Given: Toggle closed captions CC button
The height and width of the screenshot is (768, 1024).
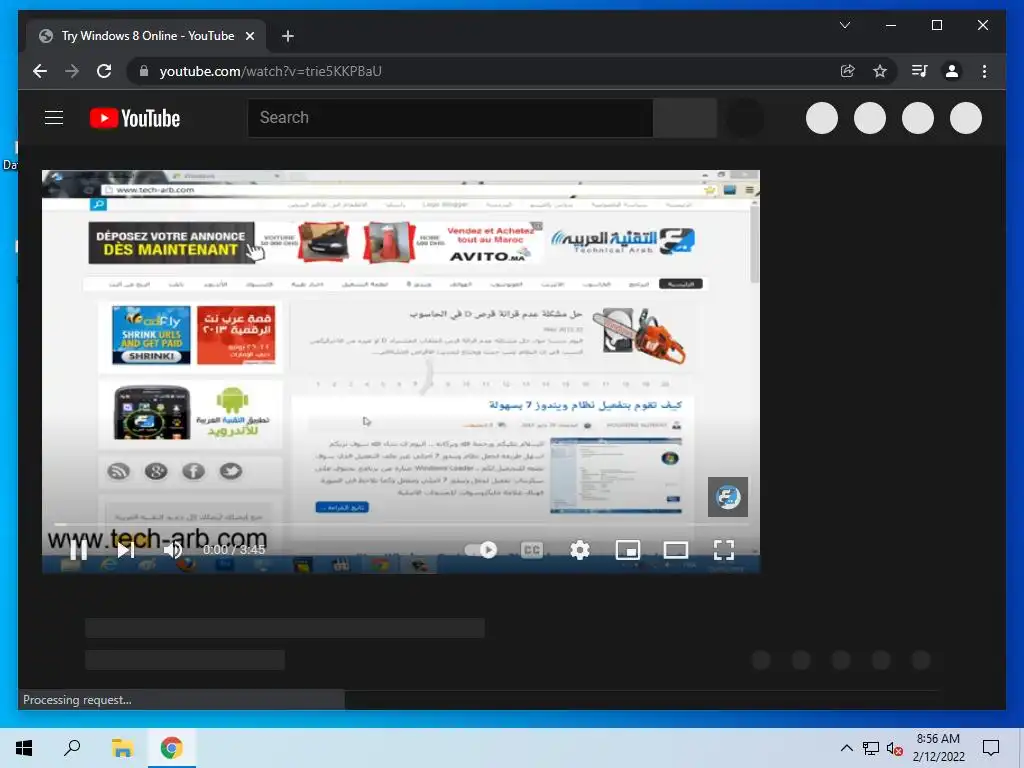Looking at the screenshot, I should [x=532, y=550].
